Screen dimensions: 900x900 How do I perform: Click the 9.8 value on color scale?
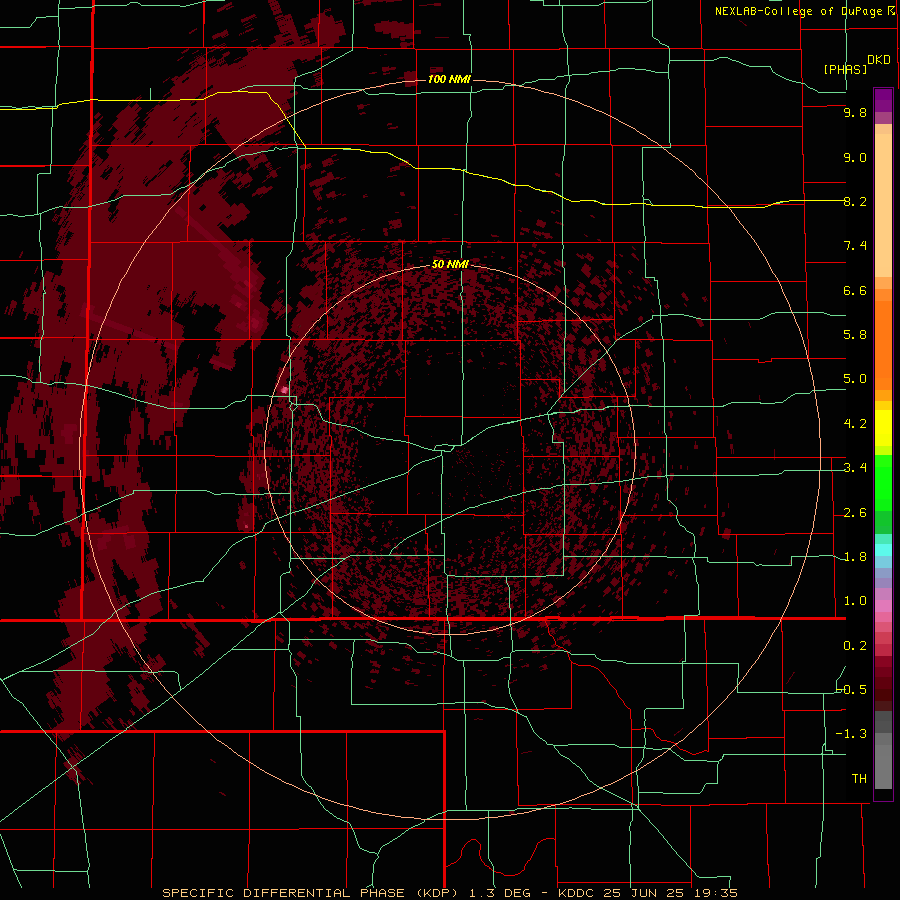point(855,112)
